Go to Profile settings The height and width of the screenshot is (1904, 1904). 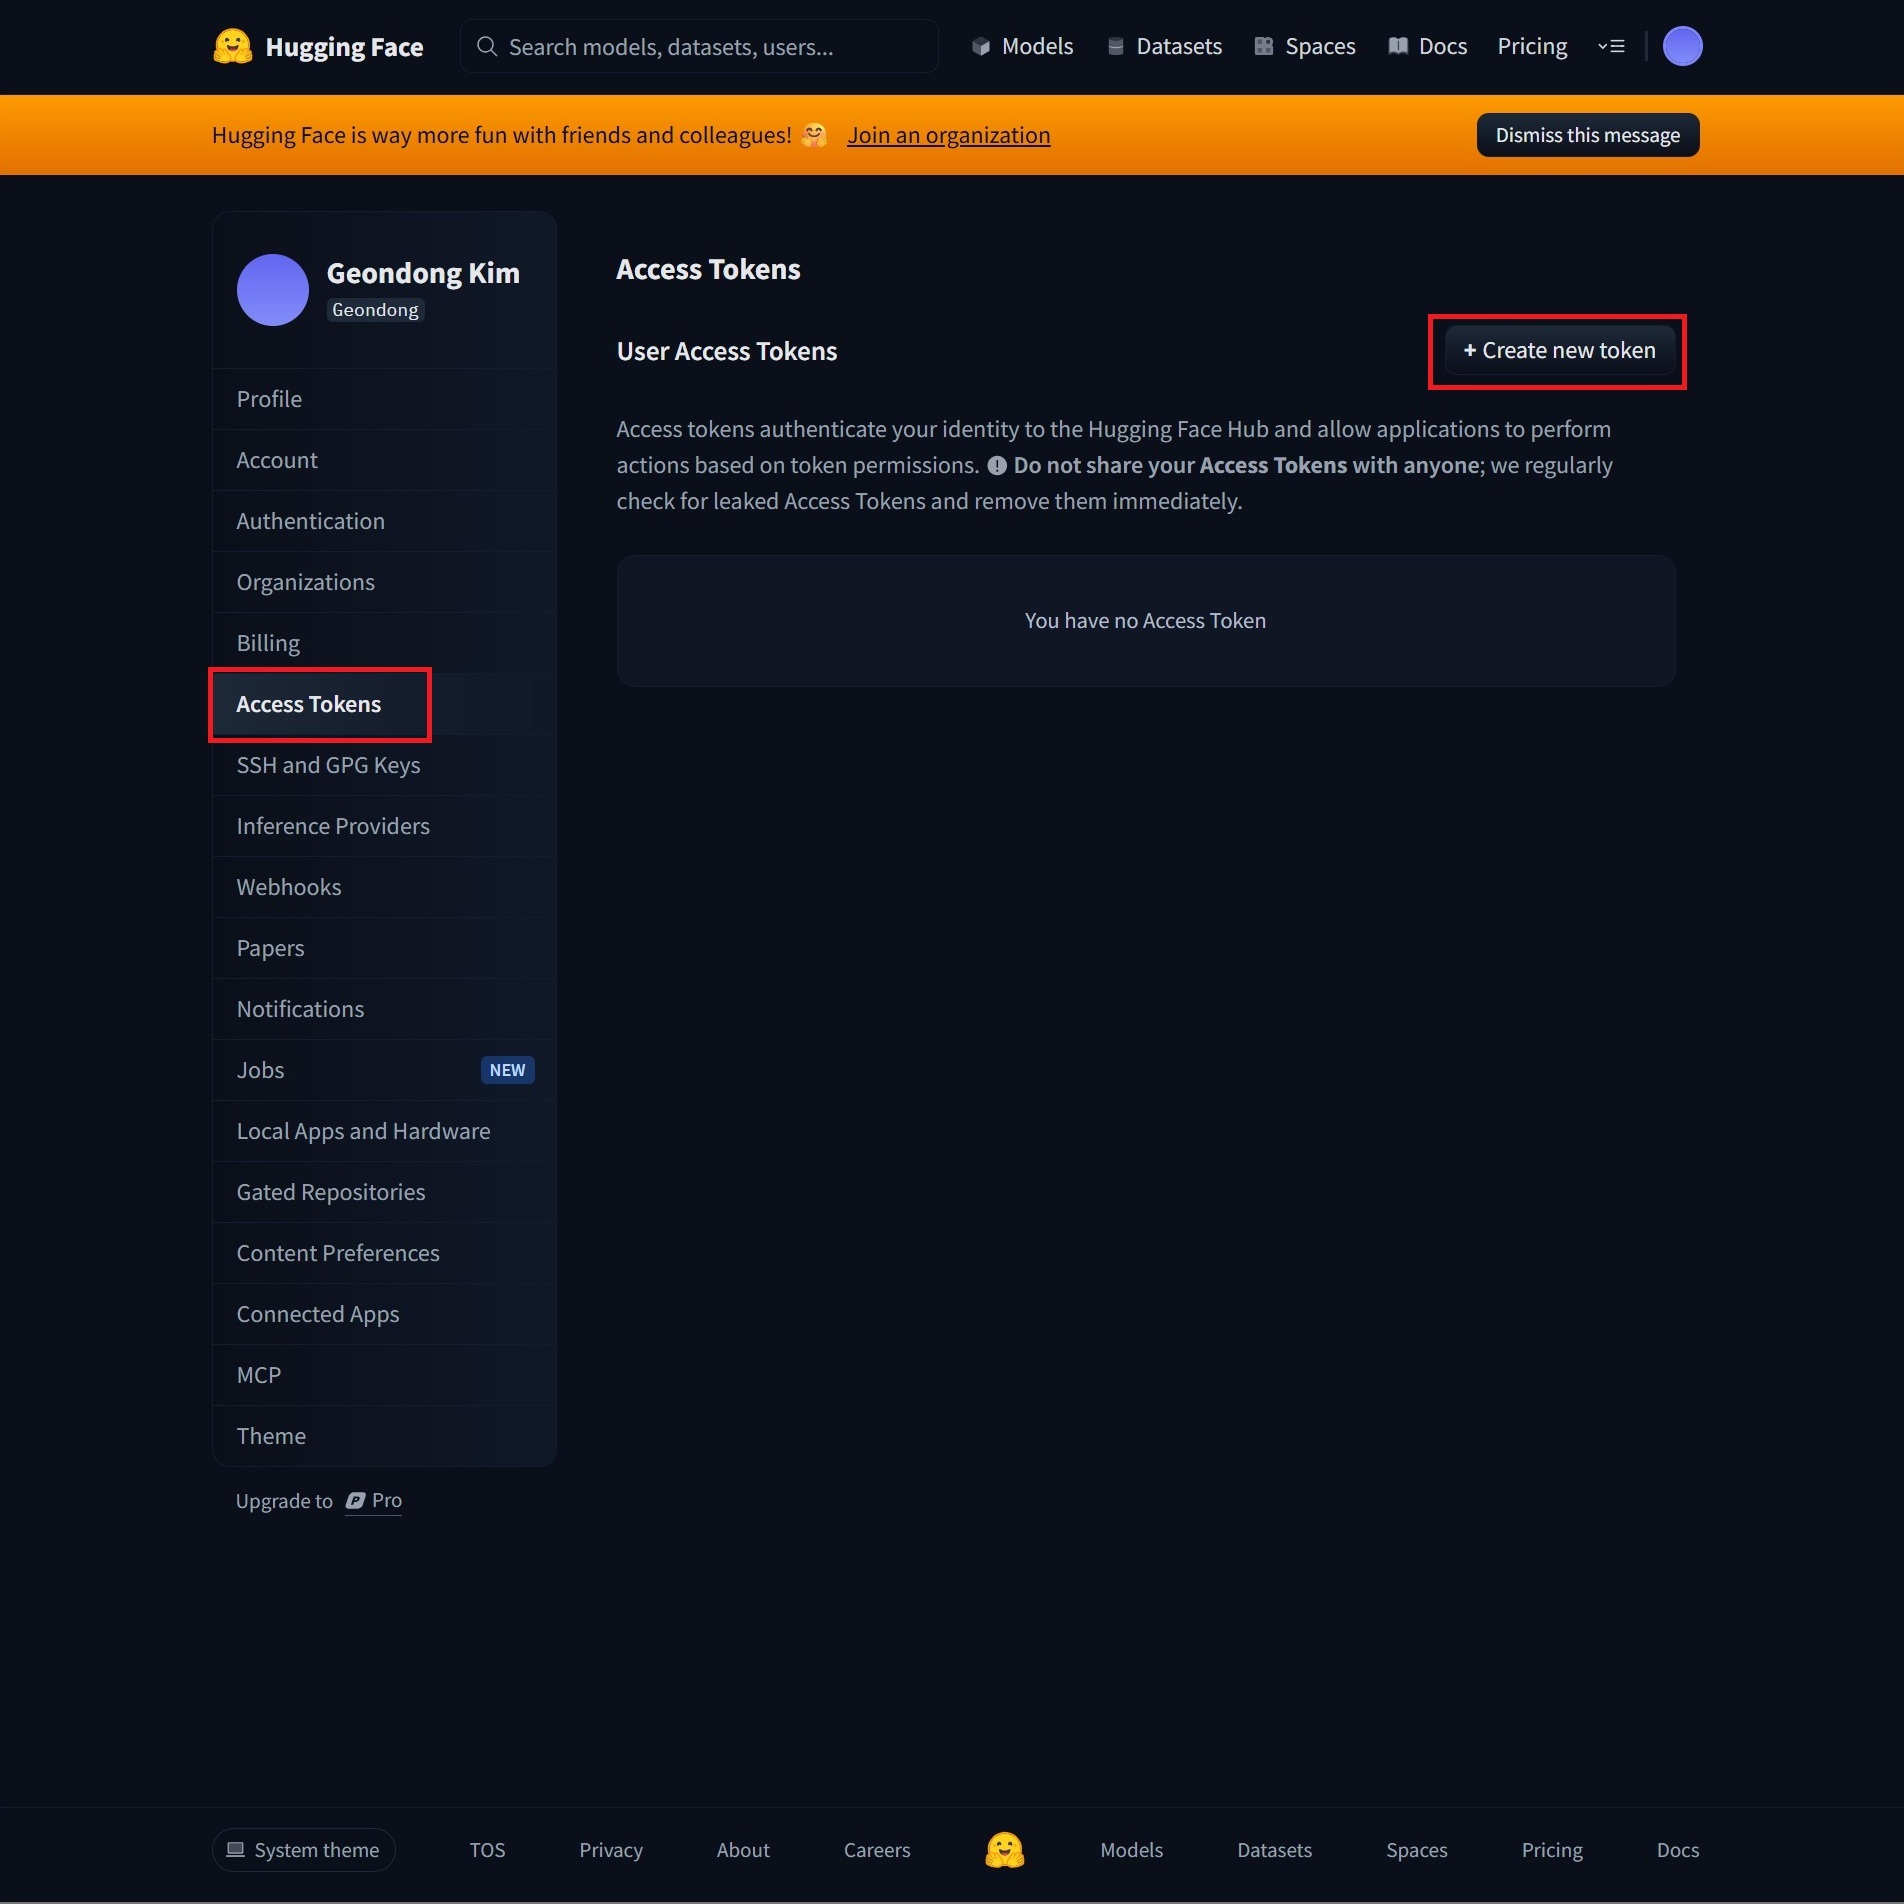[384, 399]
